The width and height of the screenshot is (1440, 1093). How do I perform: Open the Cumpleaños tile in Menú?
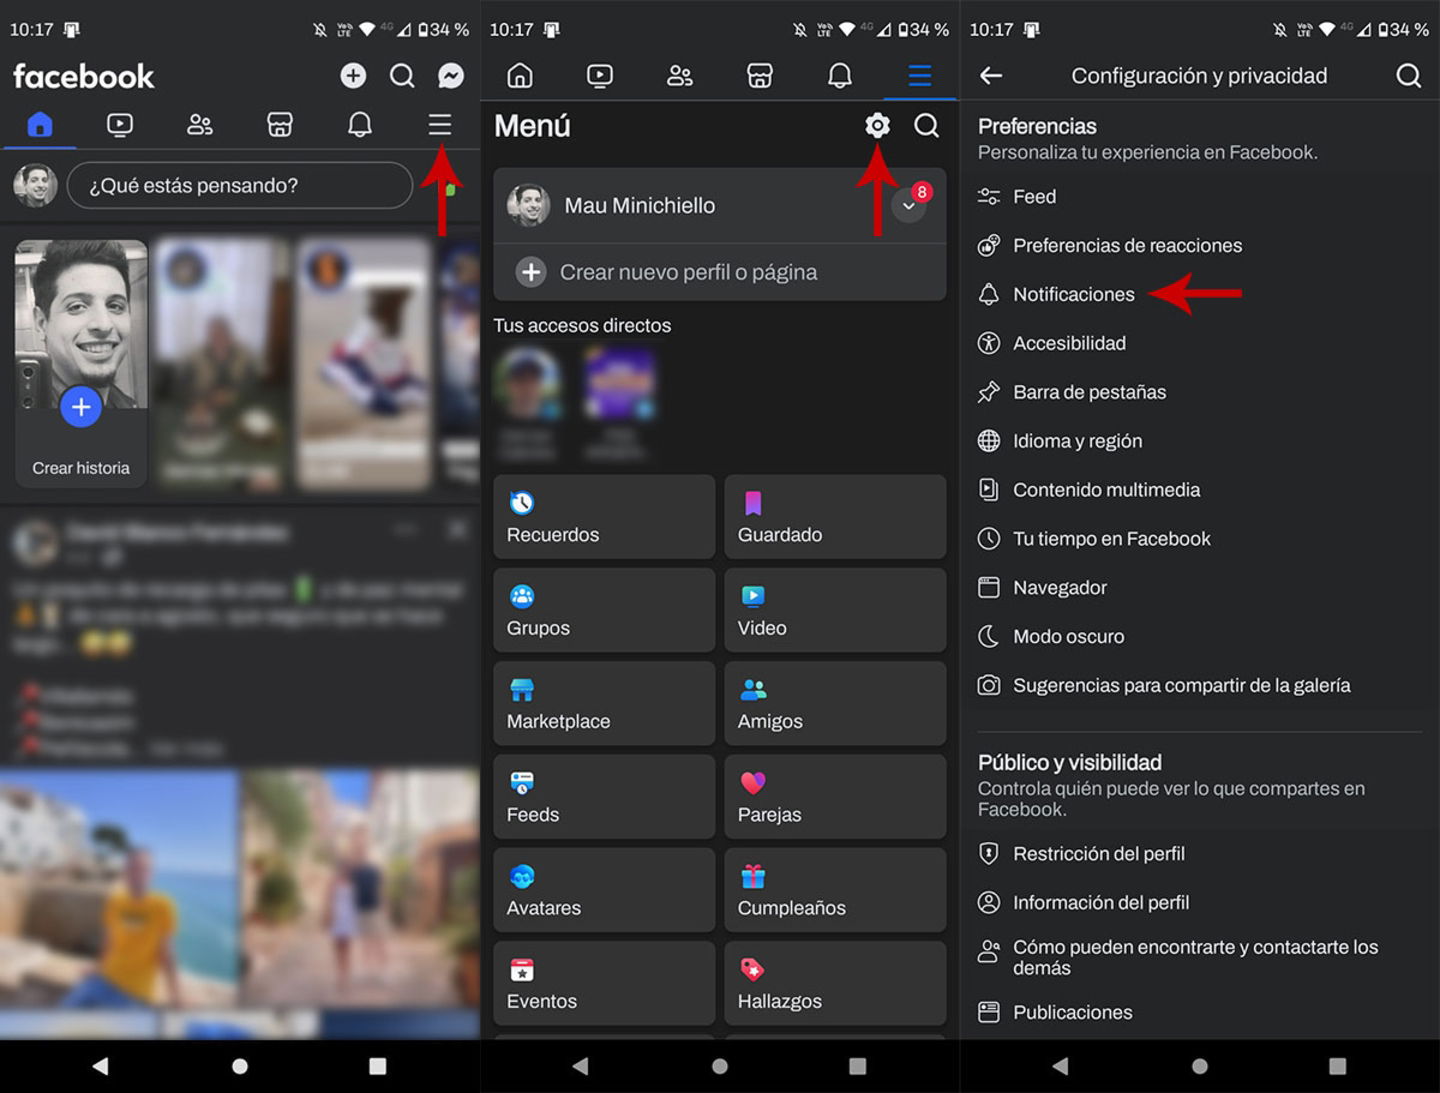835,890
